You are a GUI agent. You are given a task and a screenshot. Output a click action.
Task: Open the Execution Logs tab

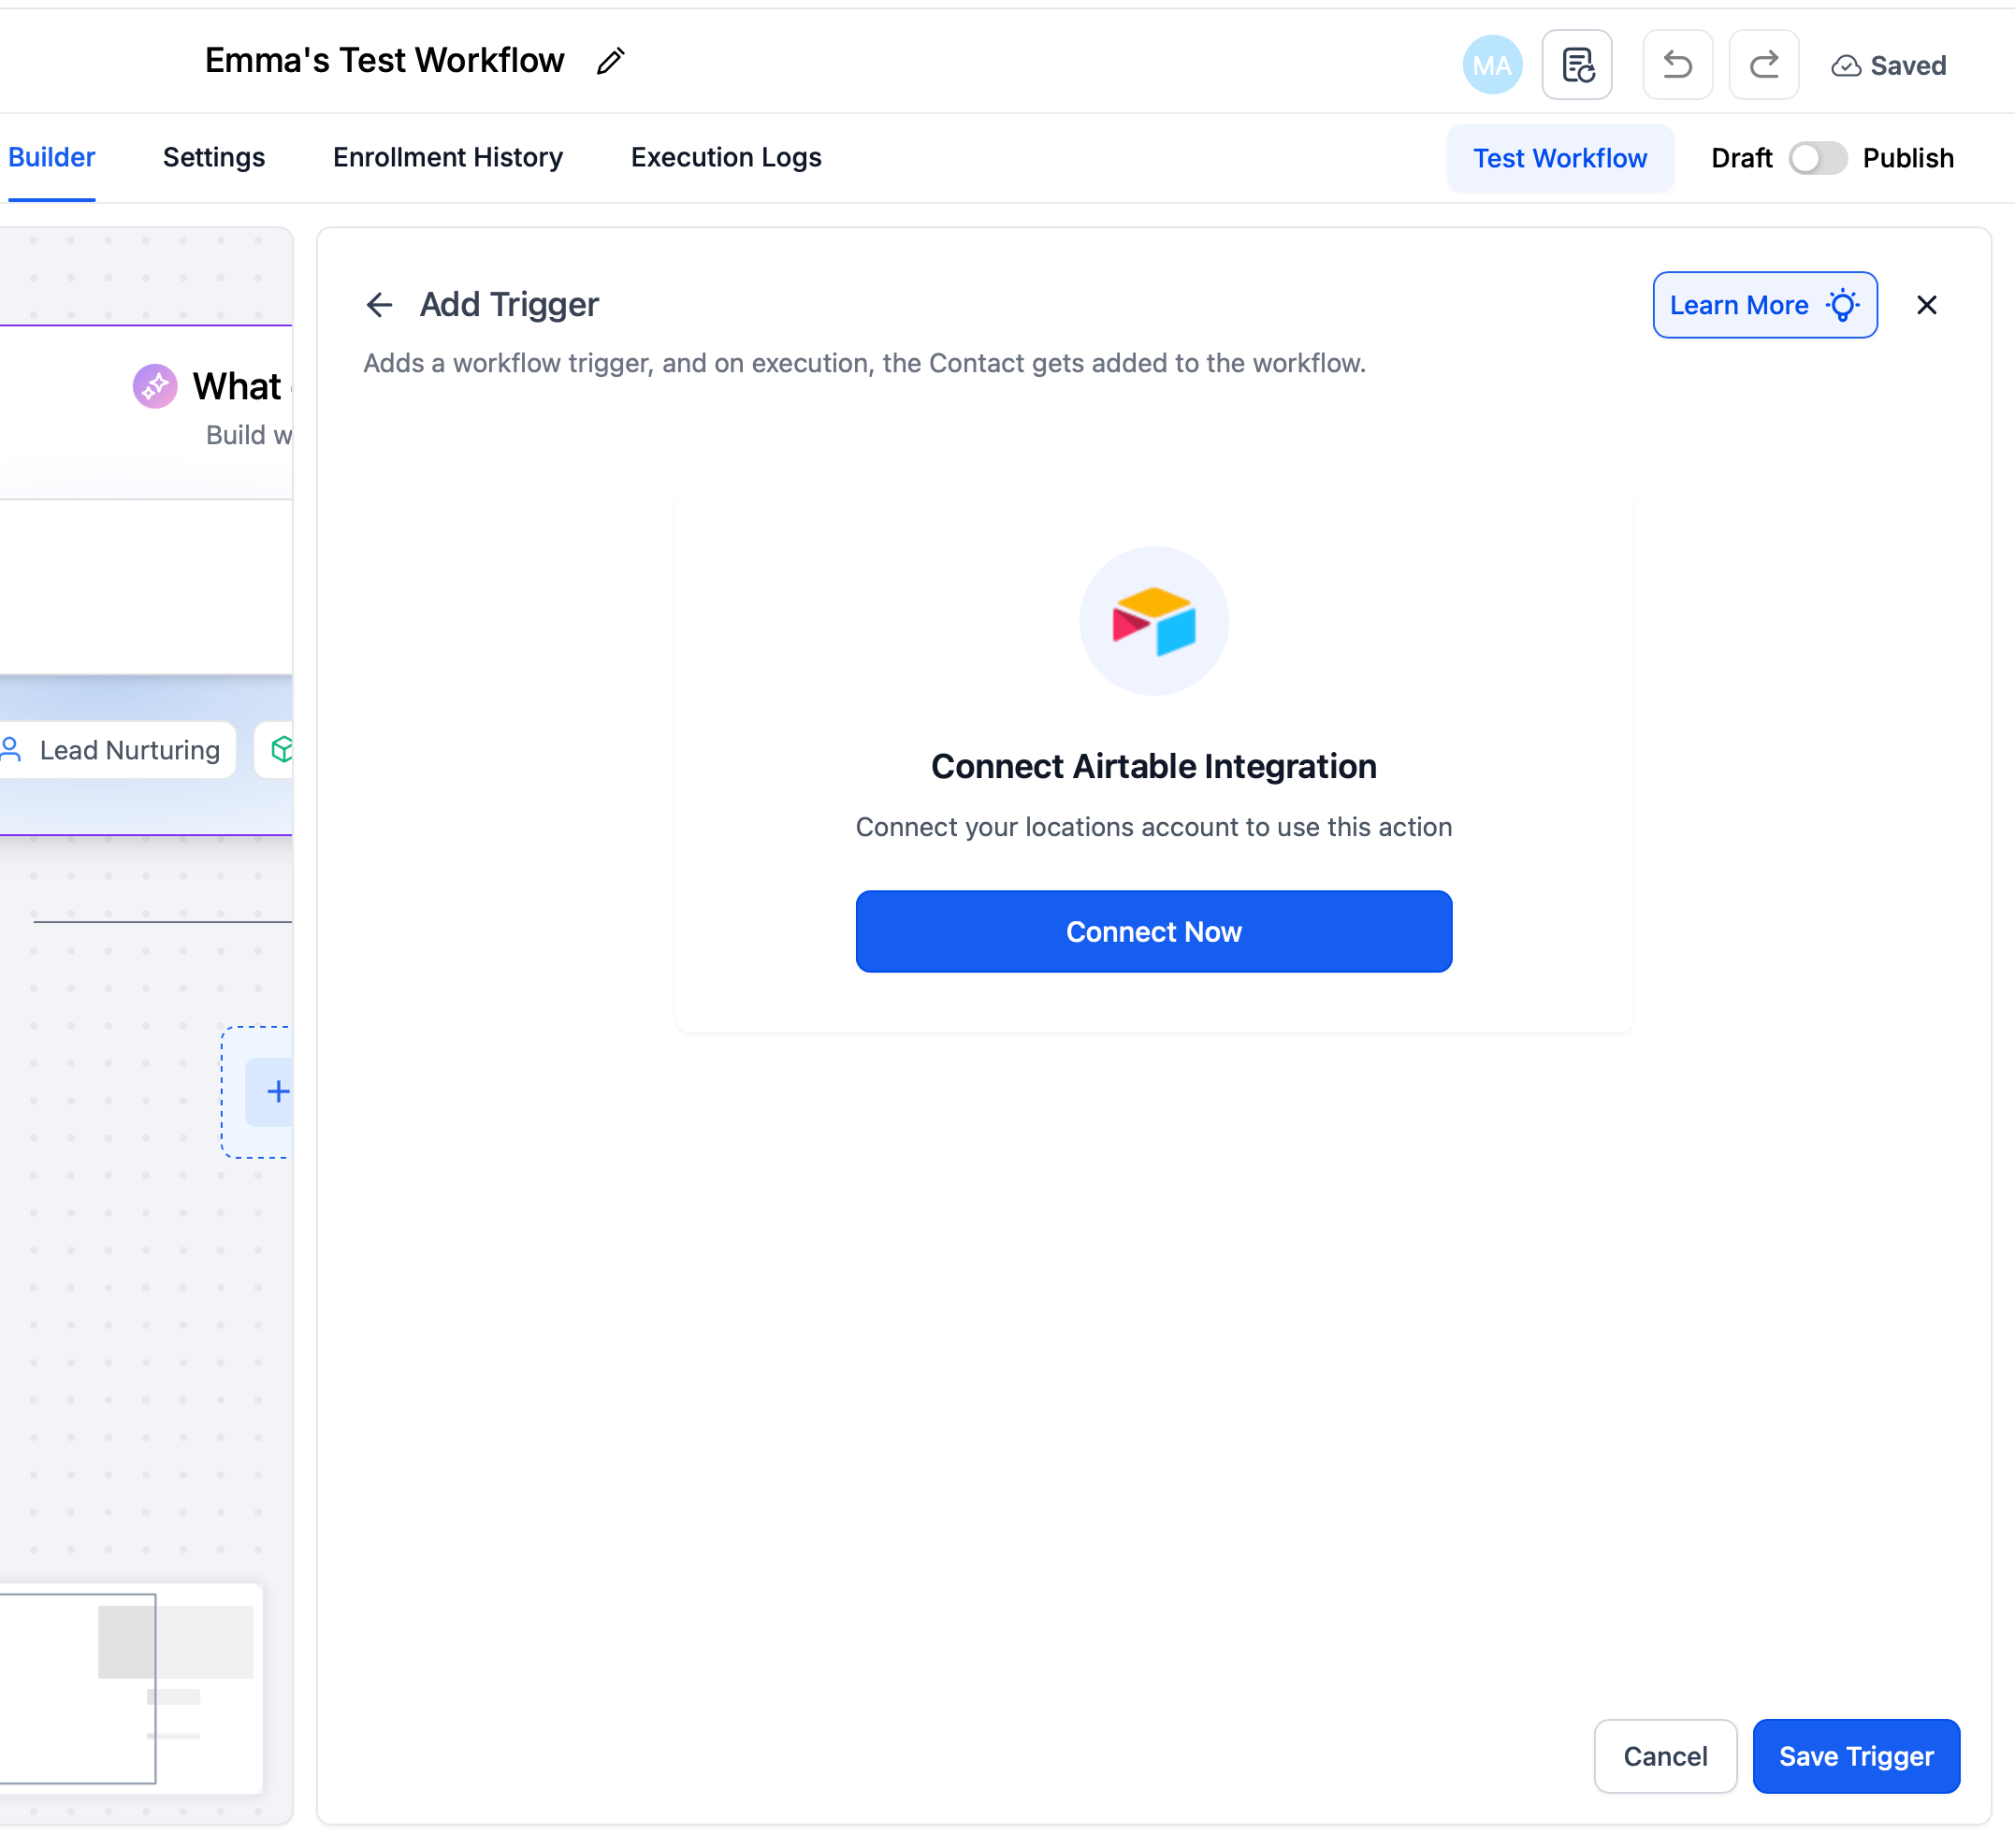(x=726, y=157)
